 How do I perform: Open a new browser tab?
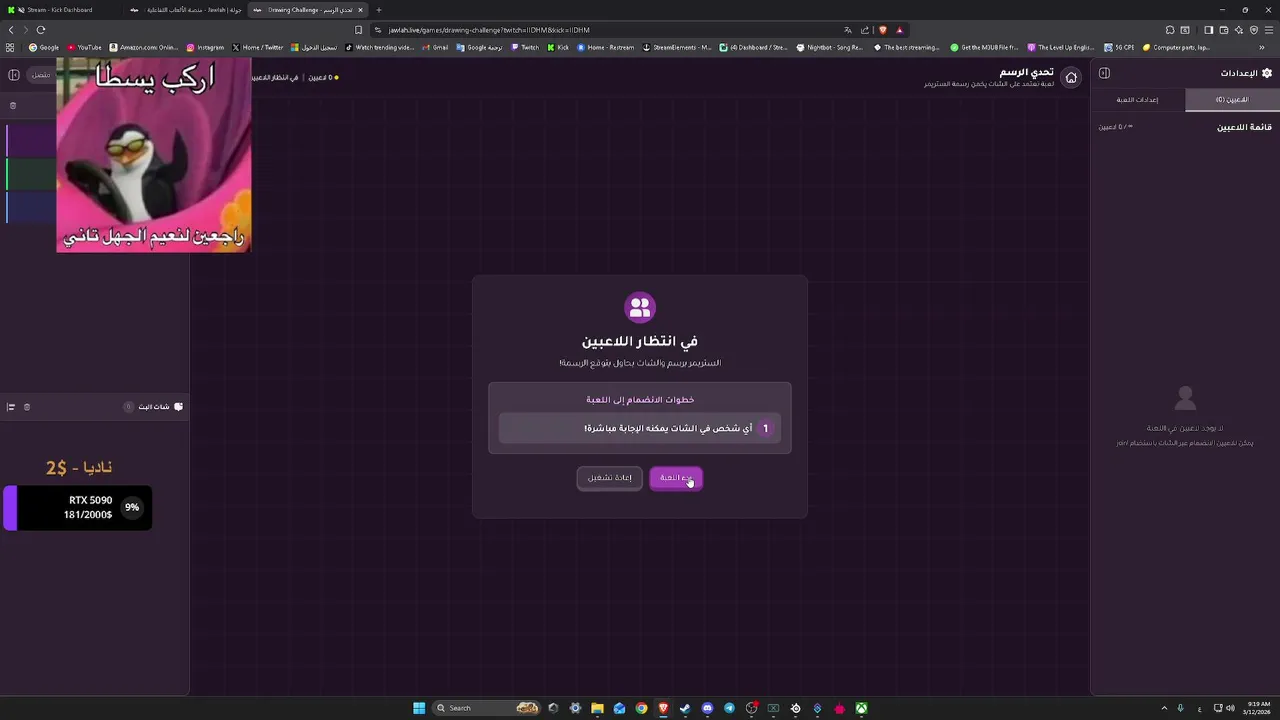click(378, 10)
